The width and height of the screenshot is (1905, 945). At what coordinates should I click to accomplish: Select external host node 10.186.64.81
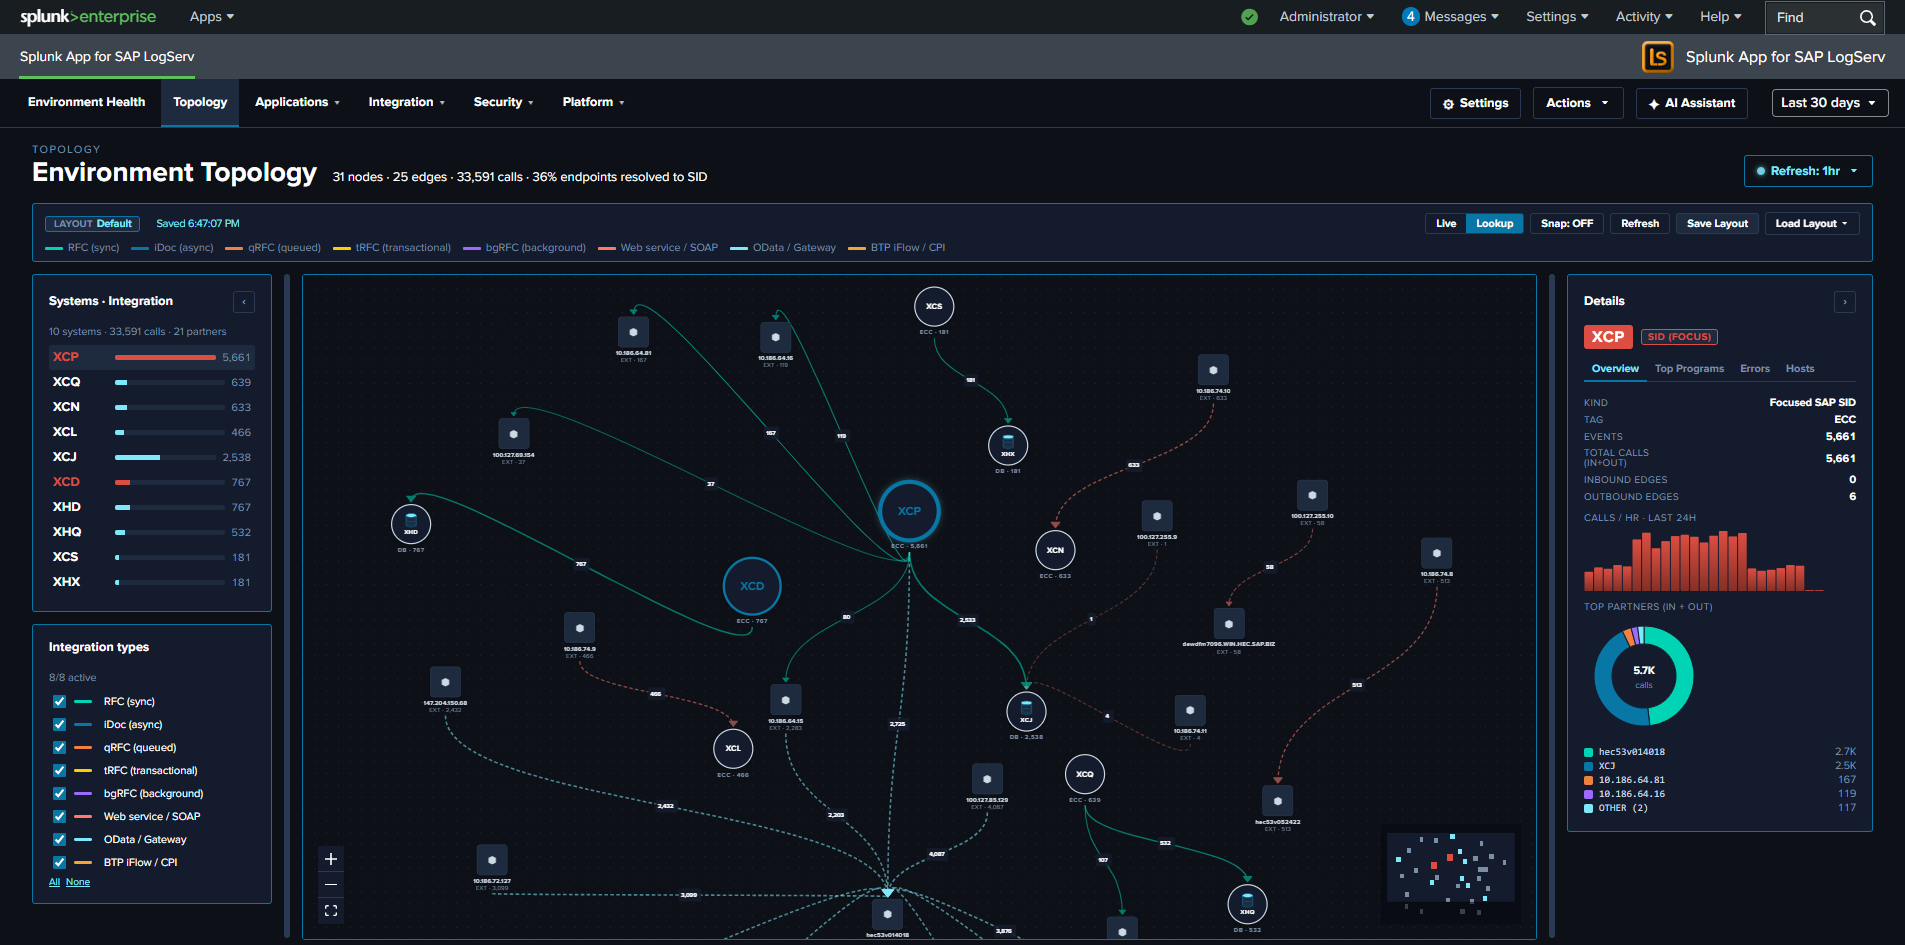coord(633,332)
